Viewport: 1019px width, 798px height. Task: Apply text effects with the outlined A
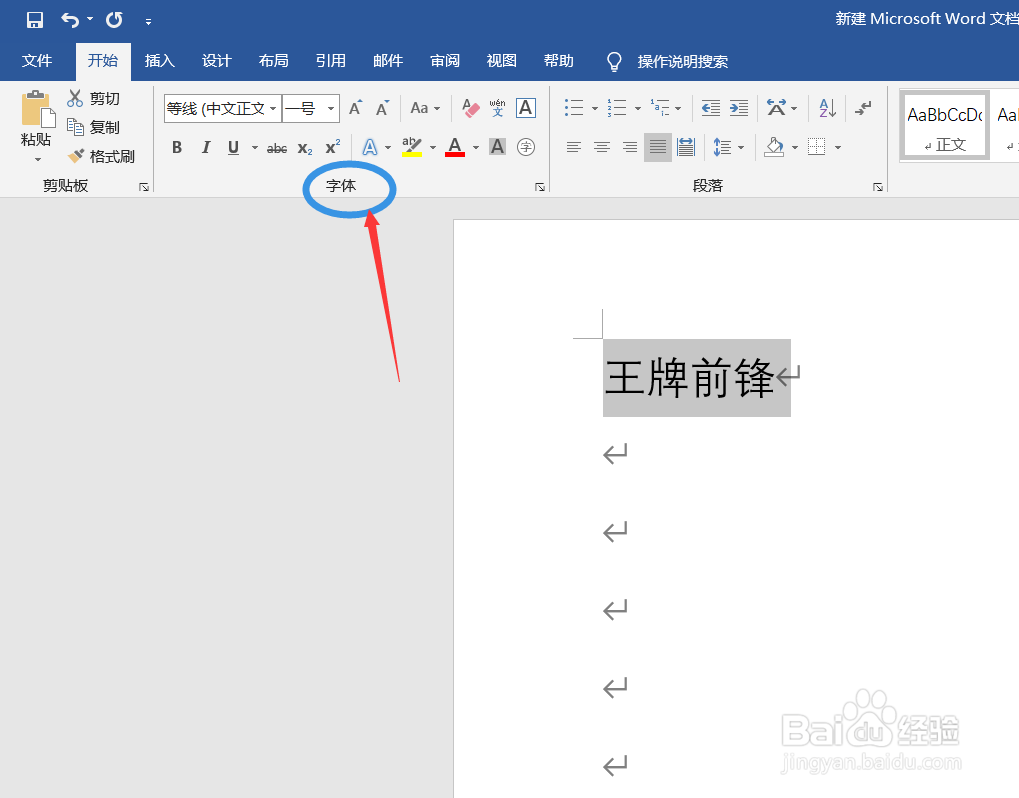click(x=370, y=148)
